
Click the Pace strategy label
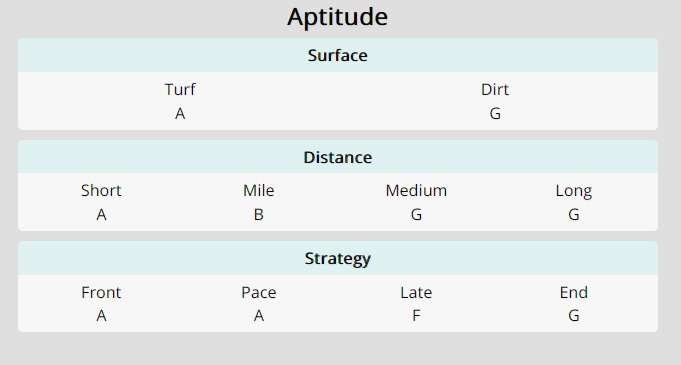click(258, 292)
